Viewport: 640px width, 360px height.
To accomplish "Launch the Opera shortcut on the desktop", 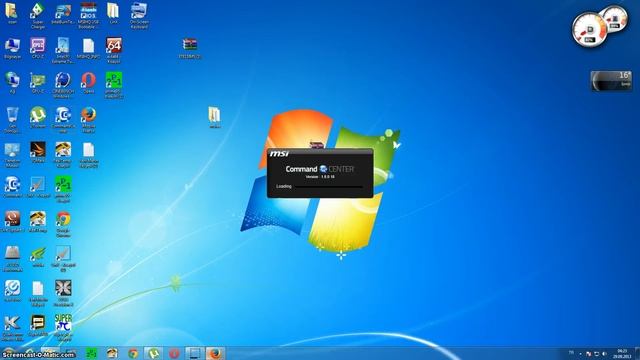I will [88, 83].
